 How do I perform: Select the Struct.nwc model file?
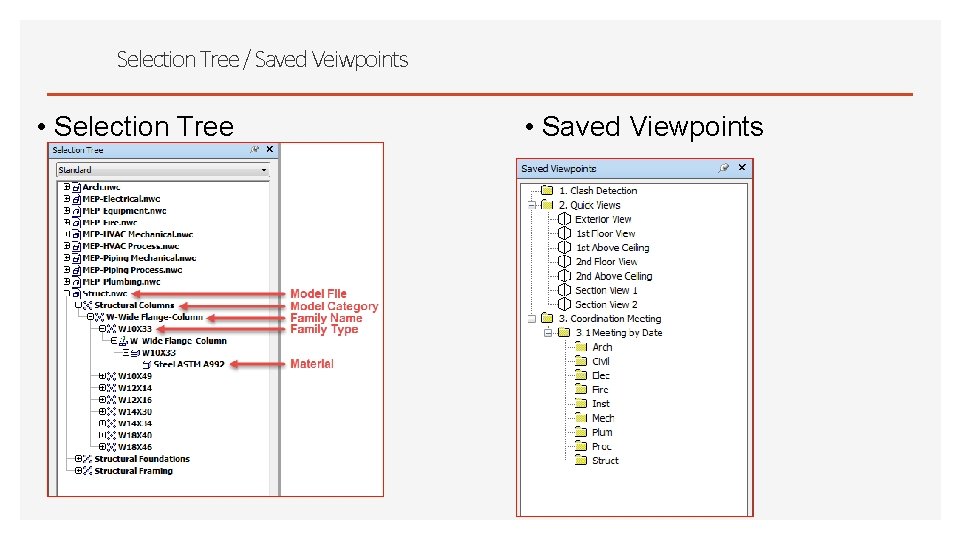tap(105, 293)
